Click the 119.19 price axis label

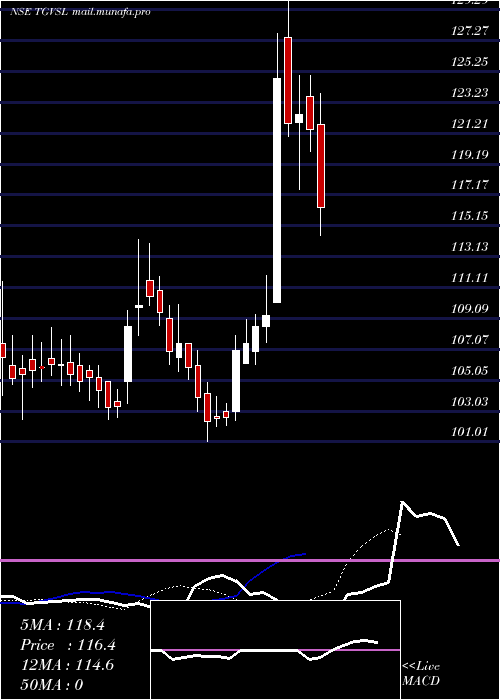tap(469, 154)
